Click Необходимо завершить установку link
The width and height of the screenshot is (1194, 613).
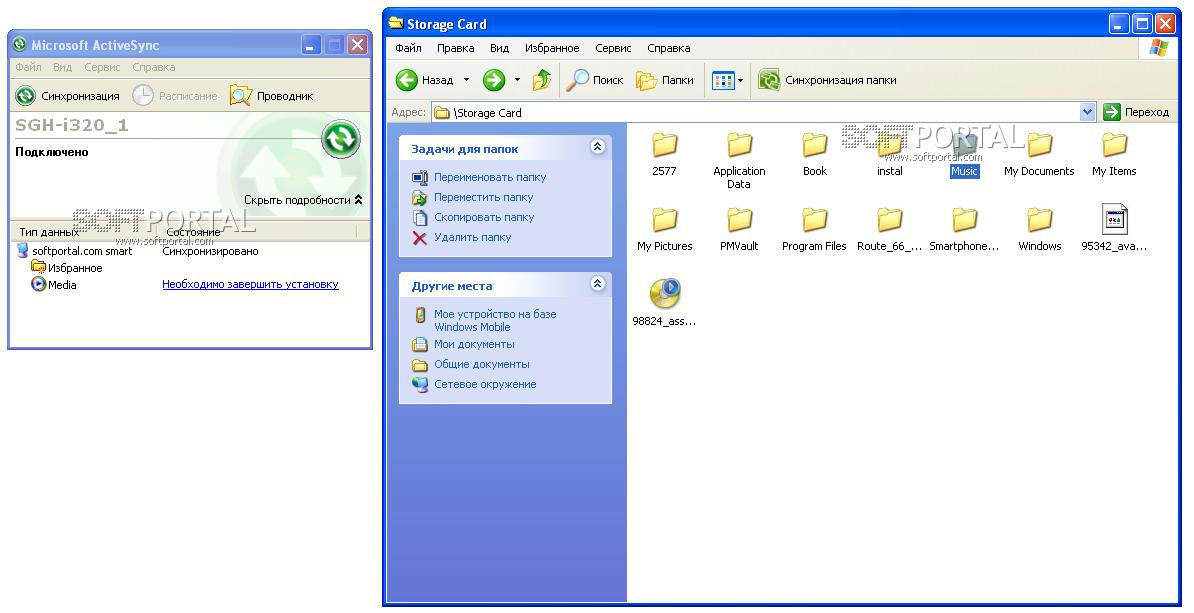[x=251, y=284]
